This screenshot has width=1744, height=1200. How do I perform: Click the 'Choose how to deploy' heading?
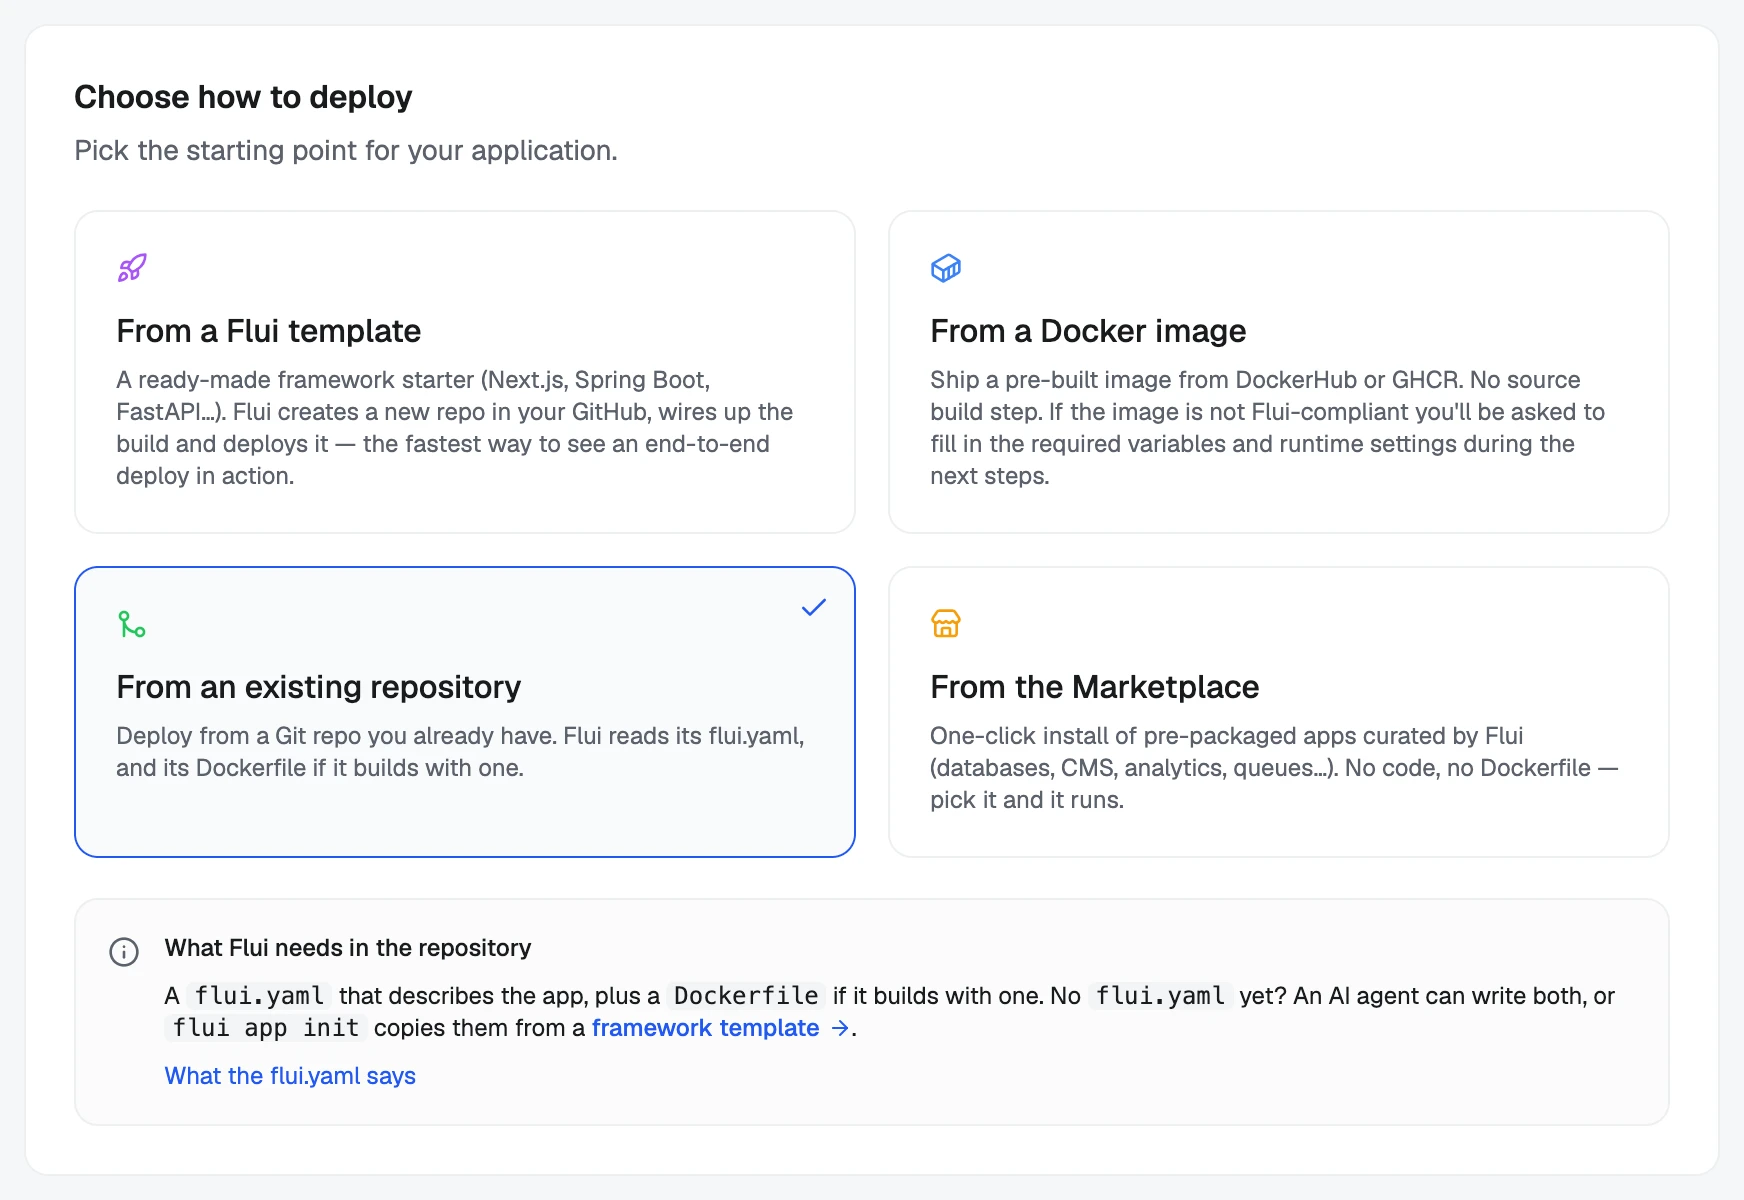pyautogui.click(x=243, y=97)
